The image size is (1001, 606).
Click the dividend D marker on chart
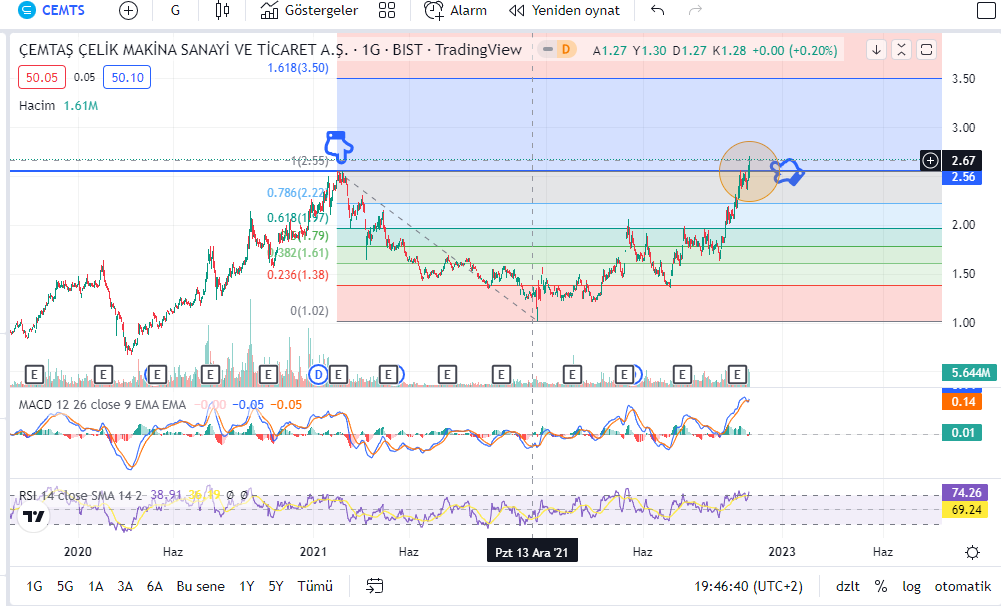[318, 374]
